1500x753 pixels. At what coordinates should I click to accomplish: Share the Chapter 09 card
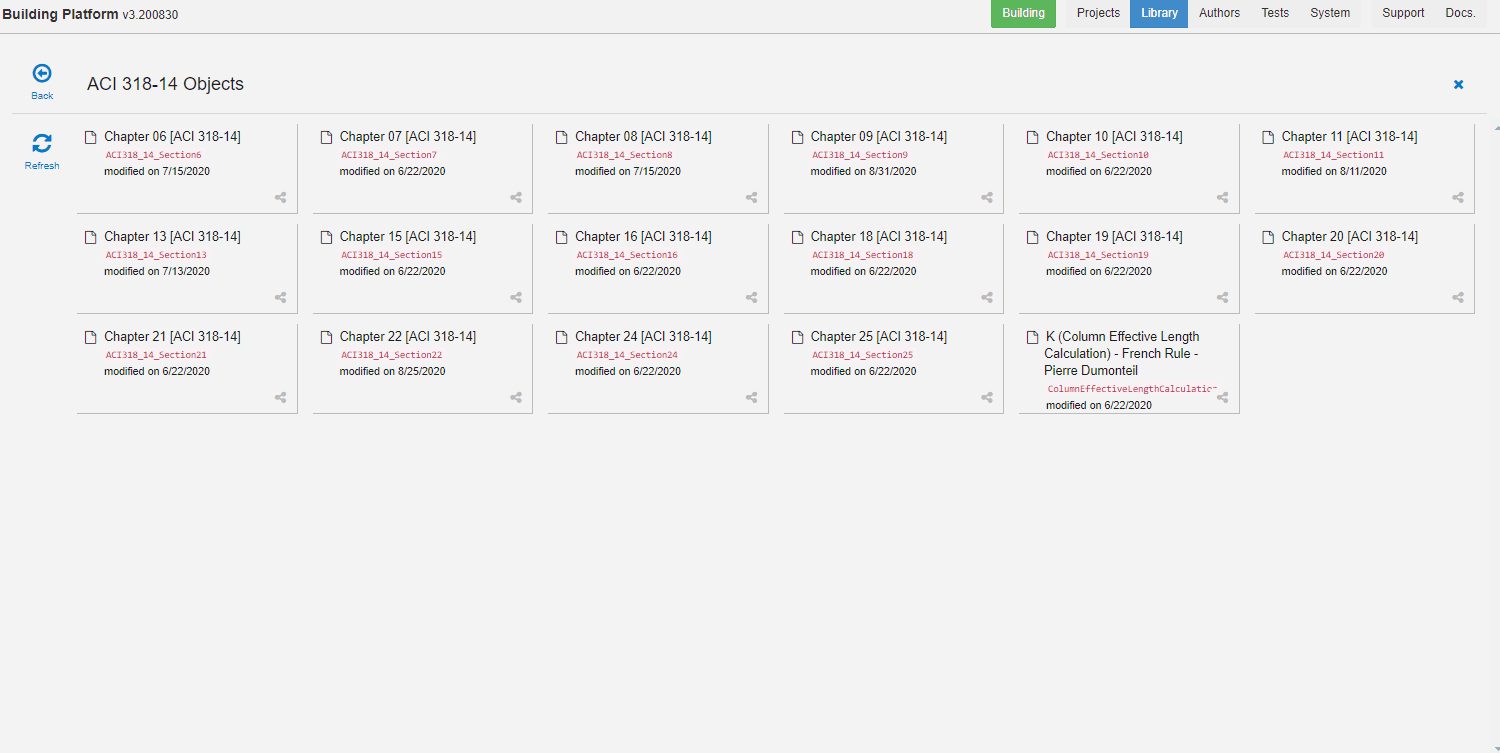(x=987, y=198)
